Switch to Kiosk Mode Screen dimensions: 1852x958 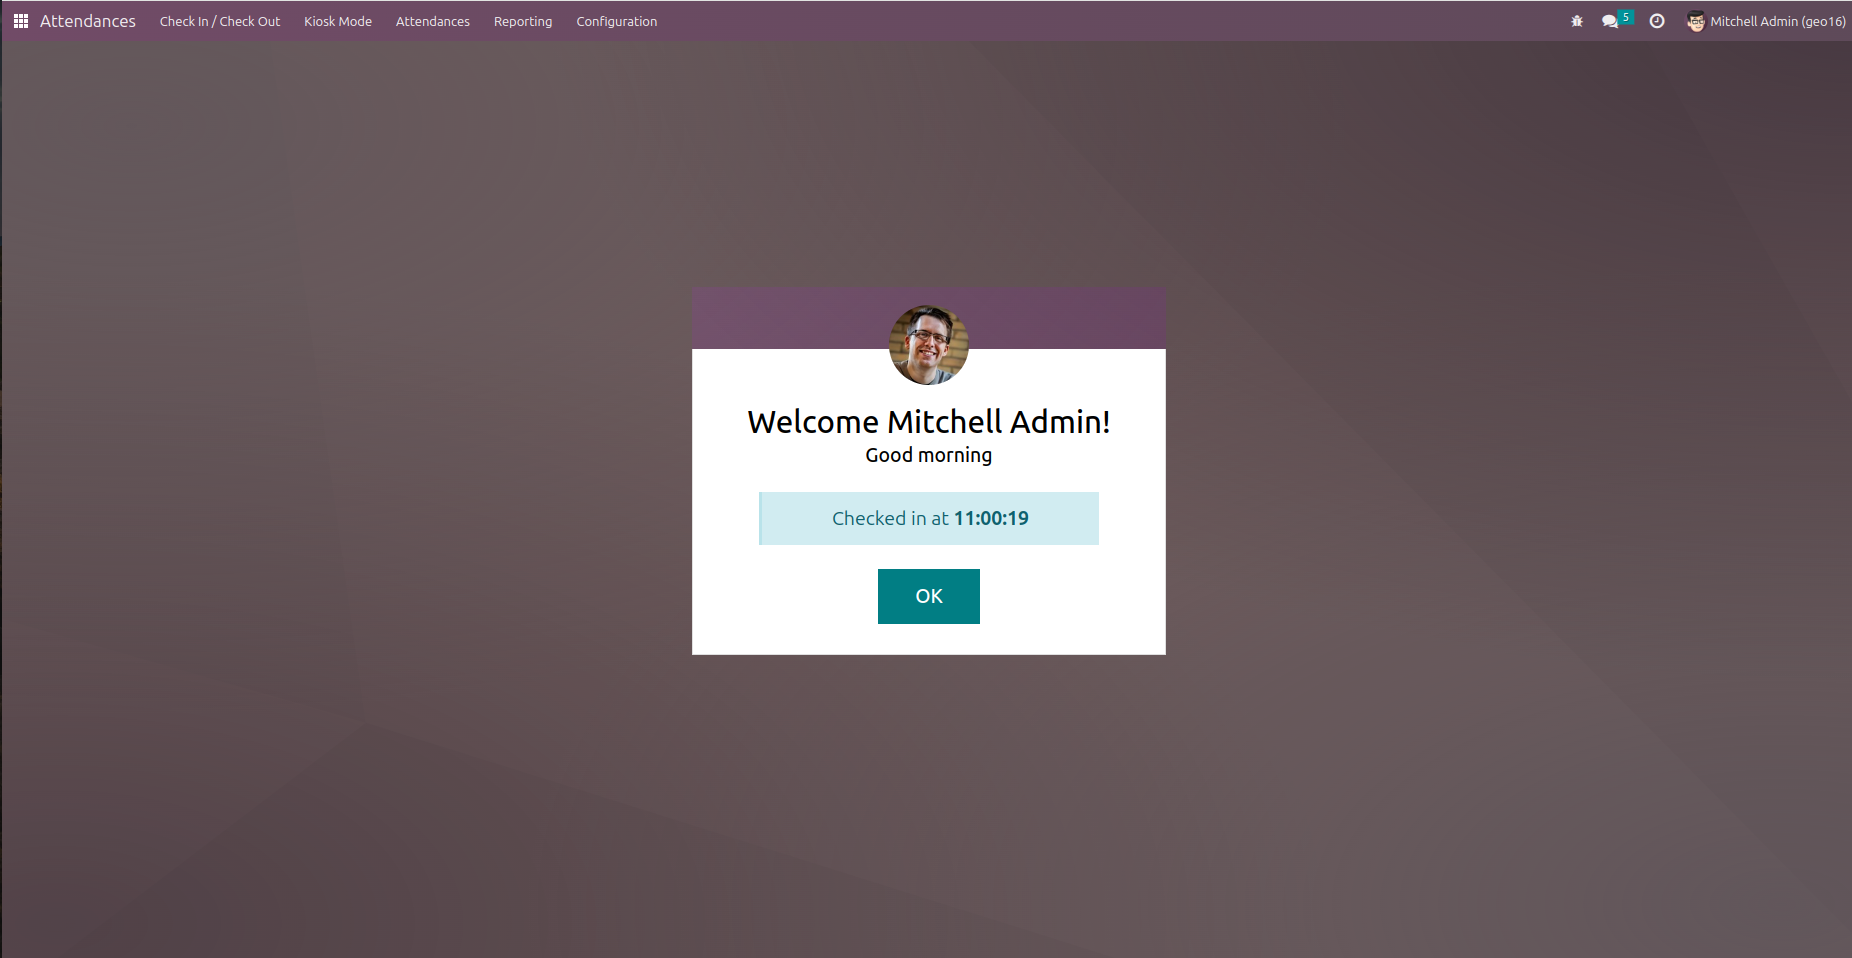pyautogui.click(x=338, y=21)
